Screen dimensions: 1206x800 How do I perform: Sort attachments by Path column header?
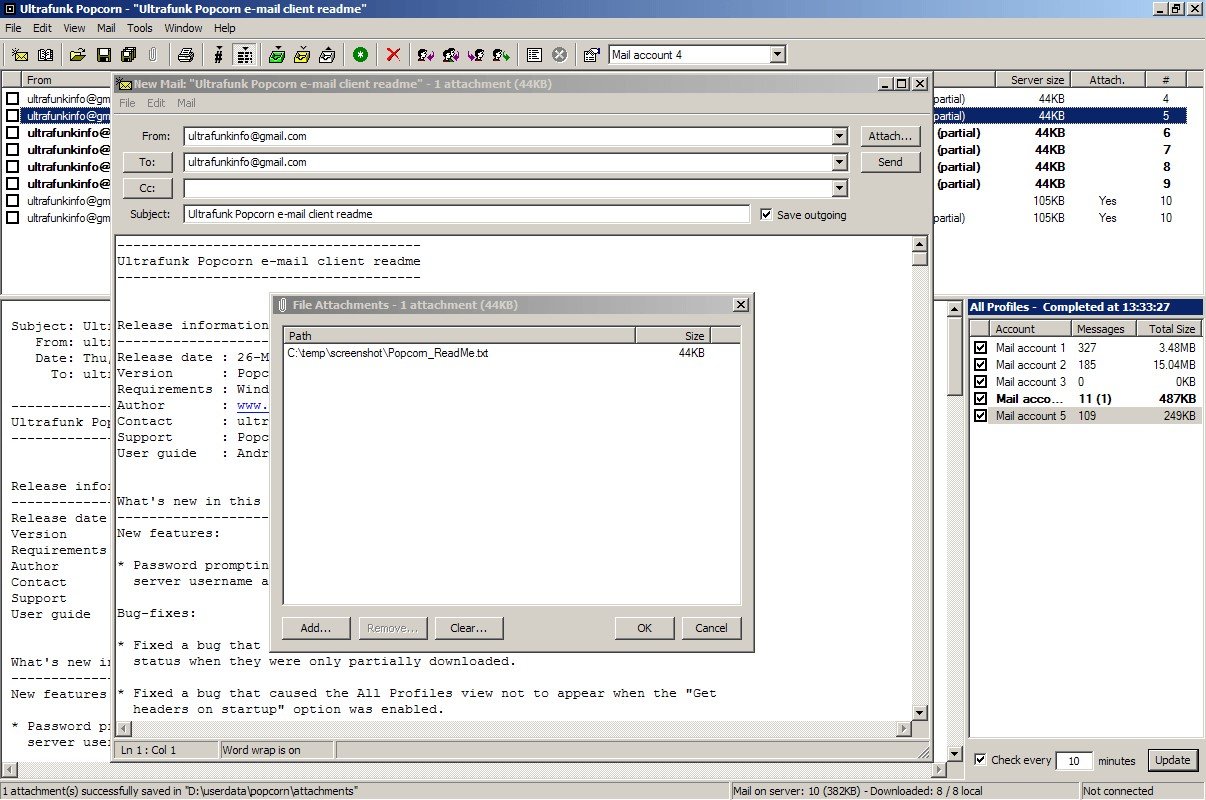[459, 336]
